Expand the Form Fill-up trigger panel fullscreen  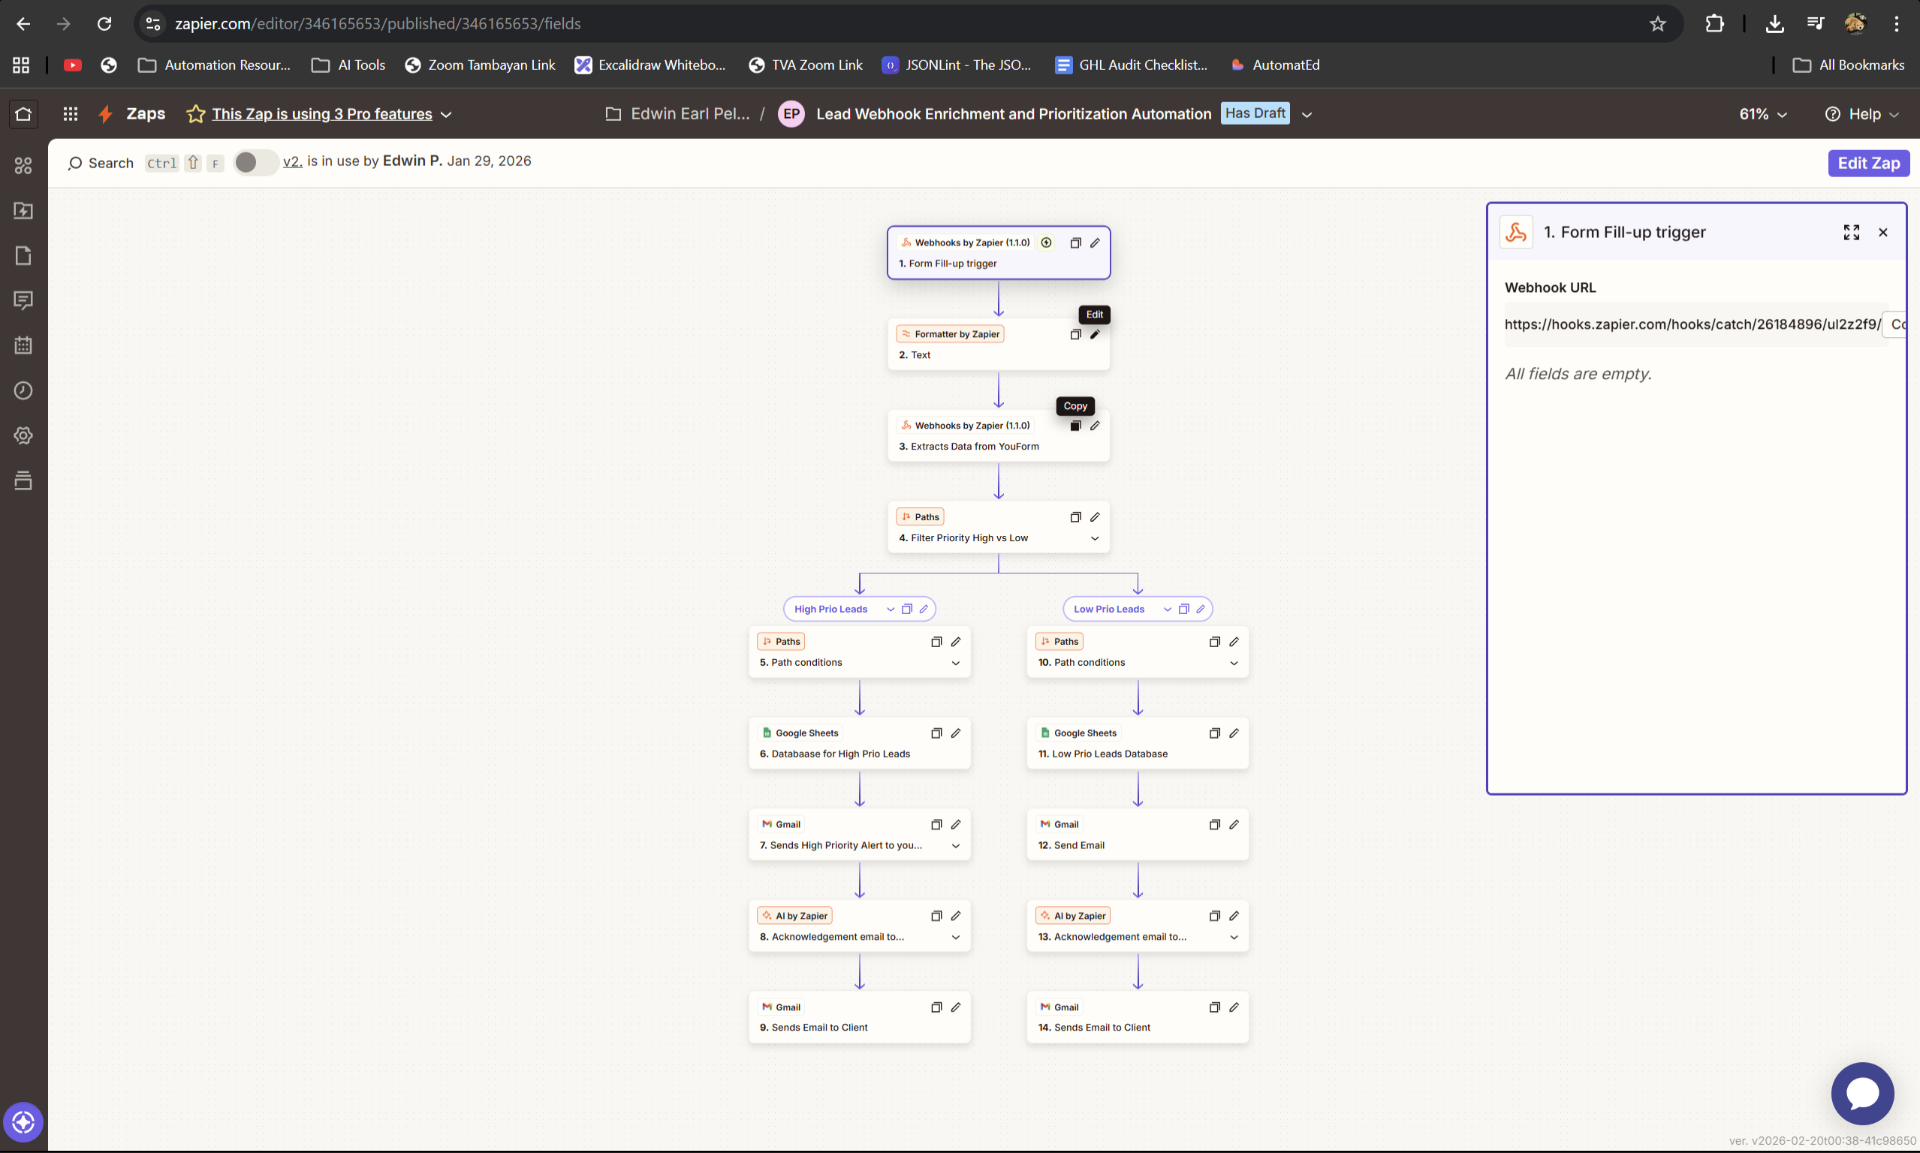click(x=1851, y=232)
